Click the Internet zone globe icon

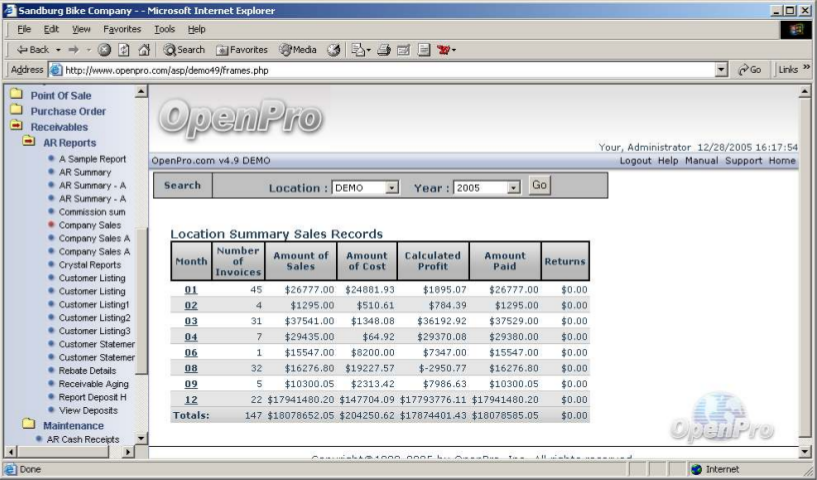click(696, 469)
